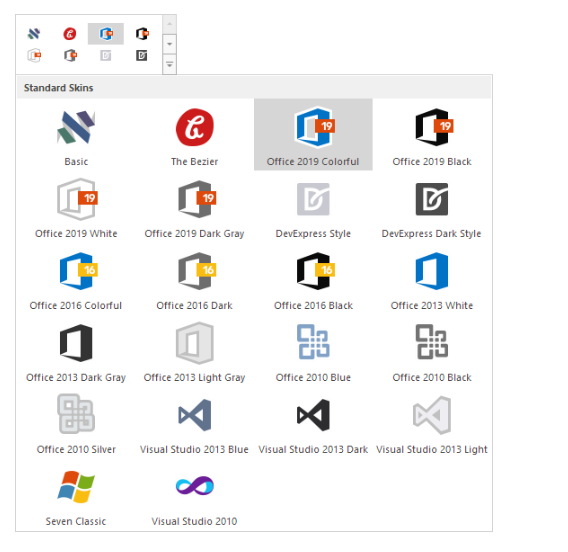568x552 pixels.
Task: Apply Office 2013 Light Gray skin
Action: 195,351
